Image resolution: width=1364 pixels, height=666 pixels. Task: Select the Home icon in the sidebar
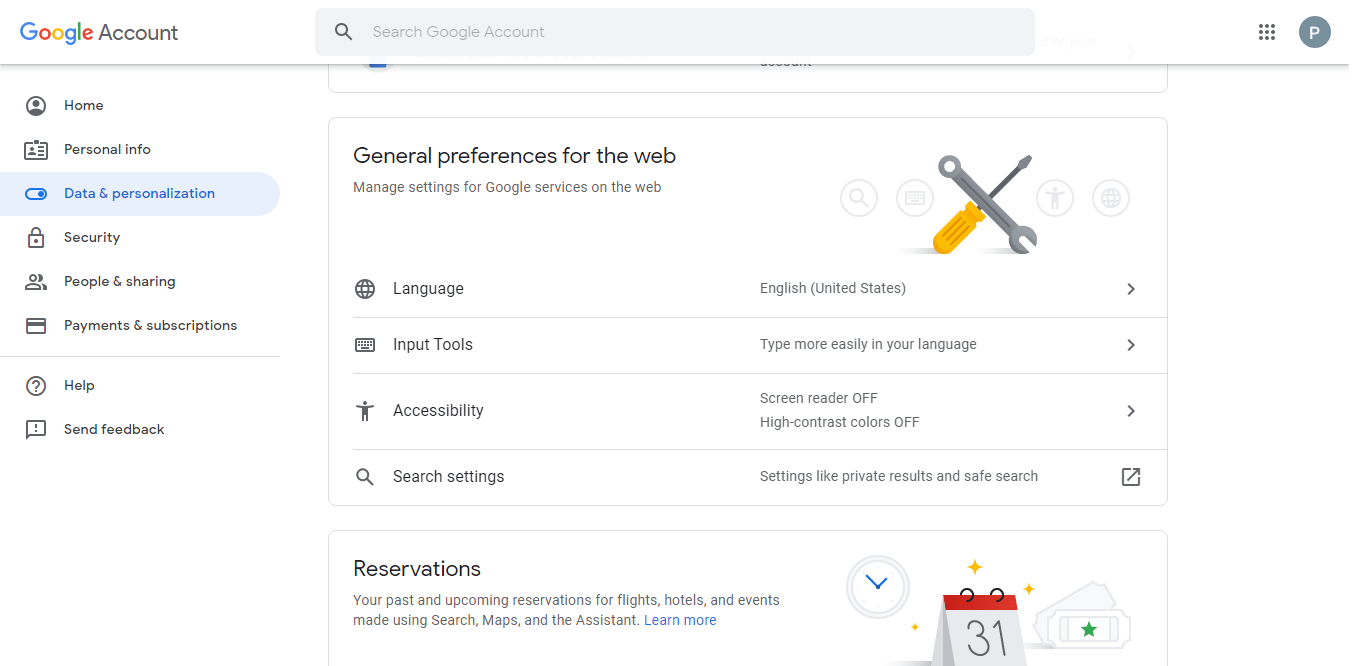[x=36, y=105]
